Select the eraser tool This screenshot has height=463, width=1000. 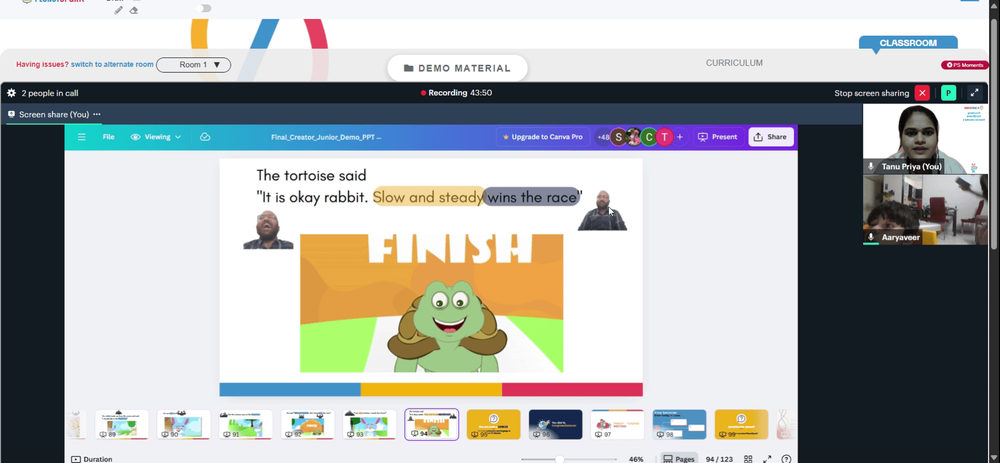click(134, 10)
